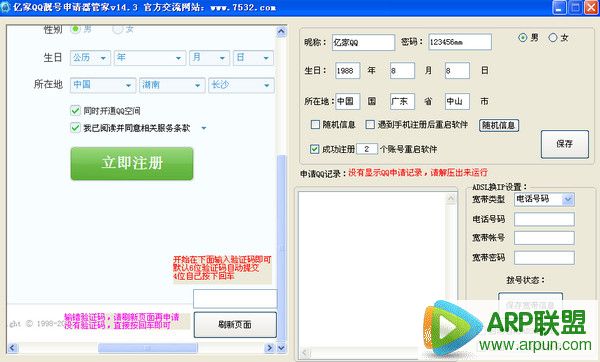Open the 宽带类型 dropdown

(544, 199)
